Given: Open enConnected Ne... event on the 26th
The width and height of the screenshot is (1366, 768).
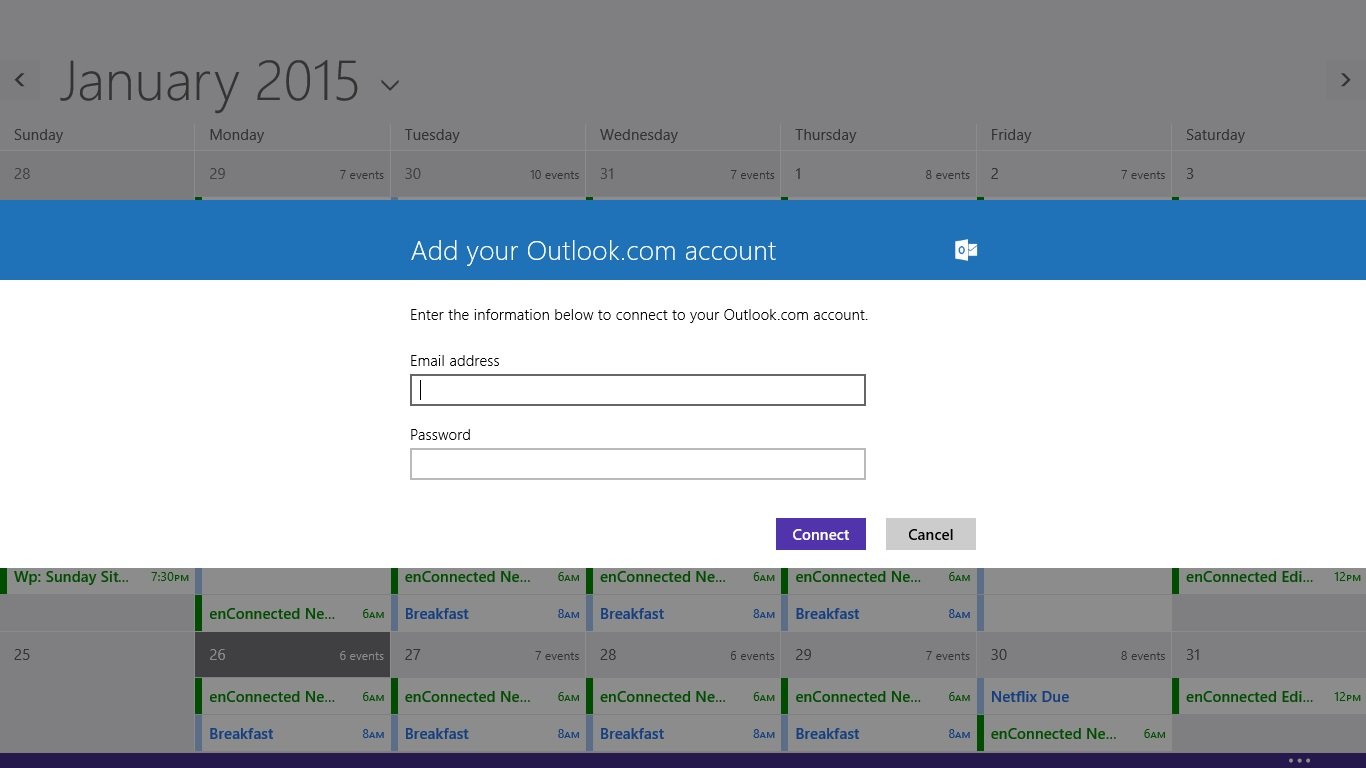Looking at the screenshot, I should [x=292, y=697].
